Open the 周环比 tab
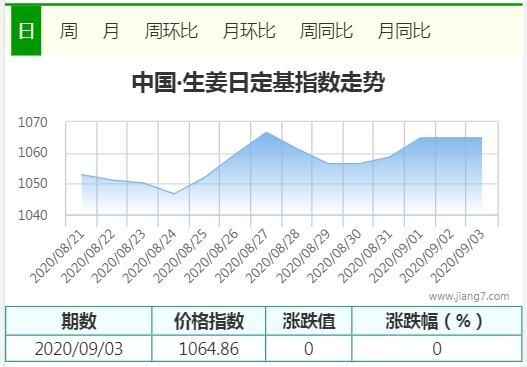 click(171, 31)
